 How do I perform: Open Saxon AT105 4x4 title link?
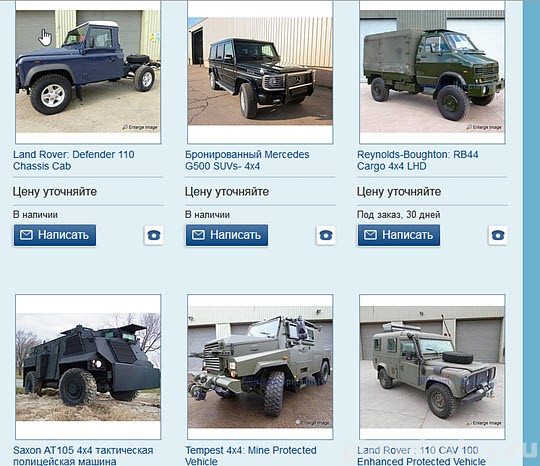[x=83, y=456]
